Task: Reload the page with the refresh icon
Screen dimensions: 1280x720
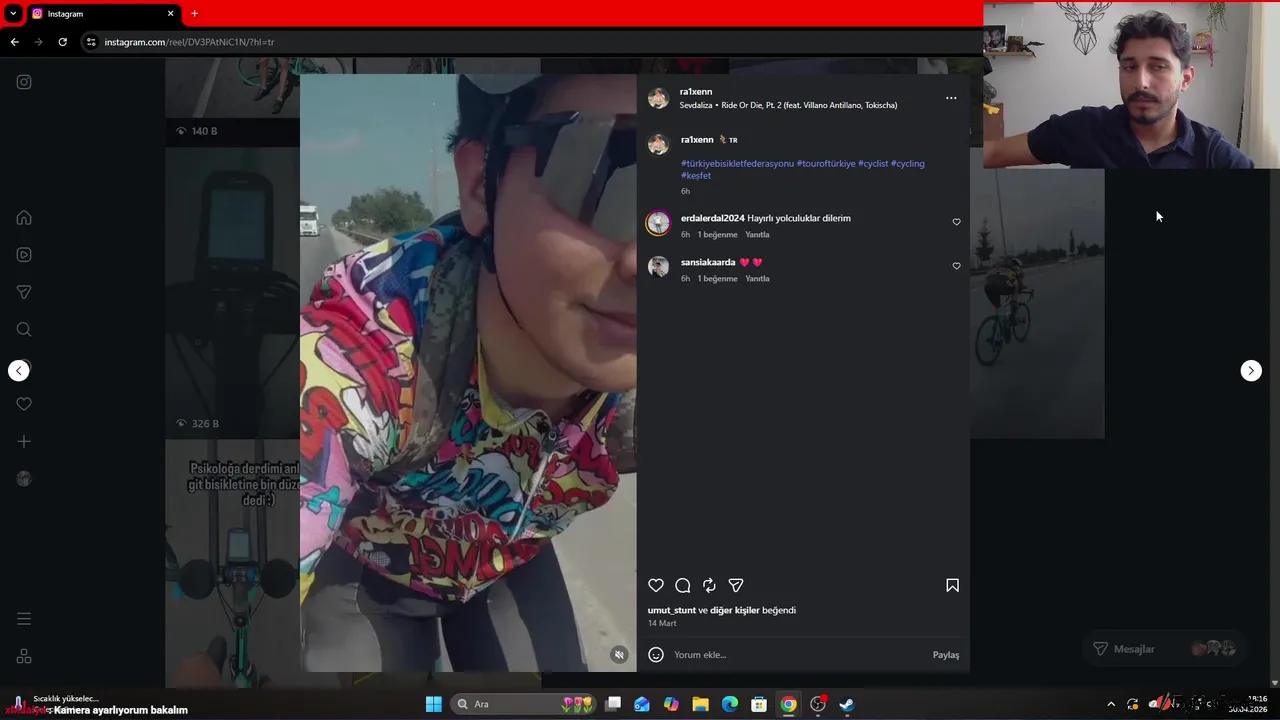Action: pos(62,42)
